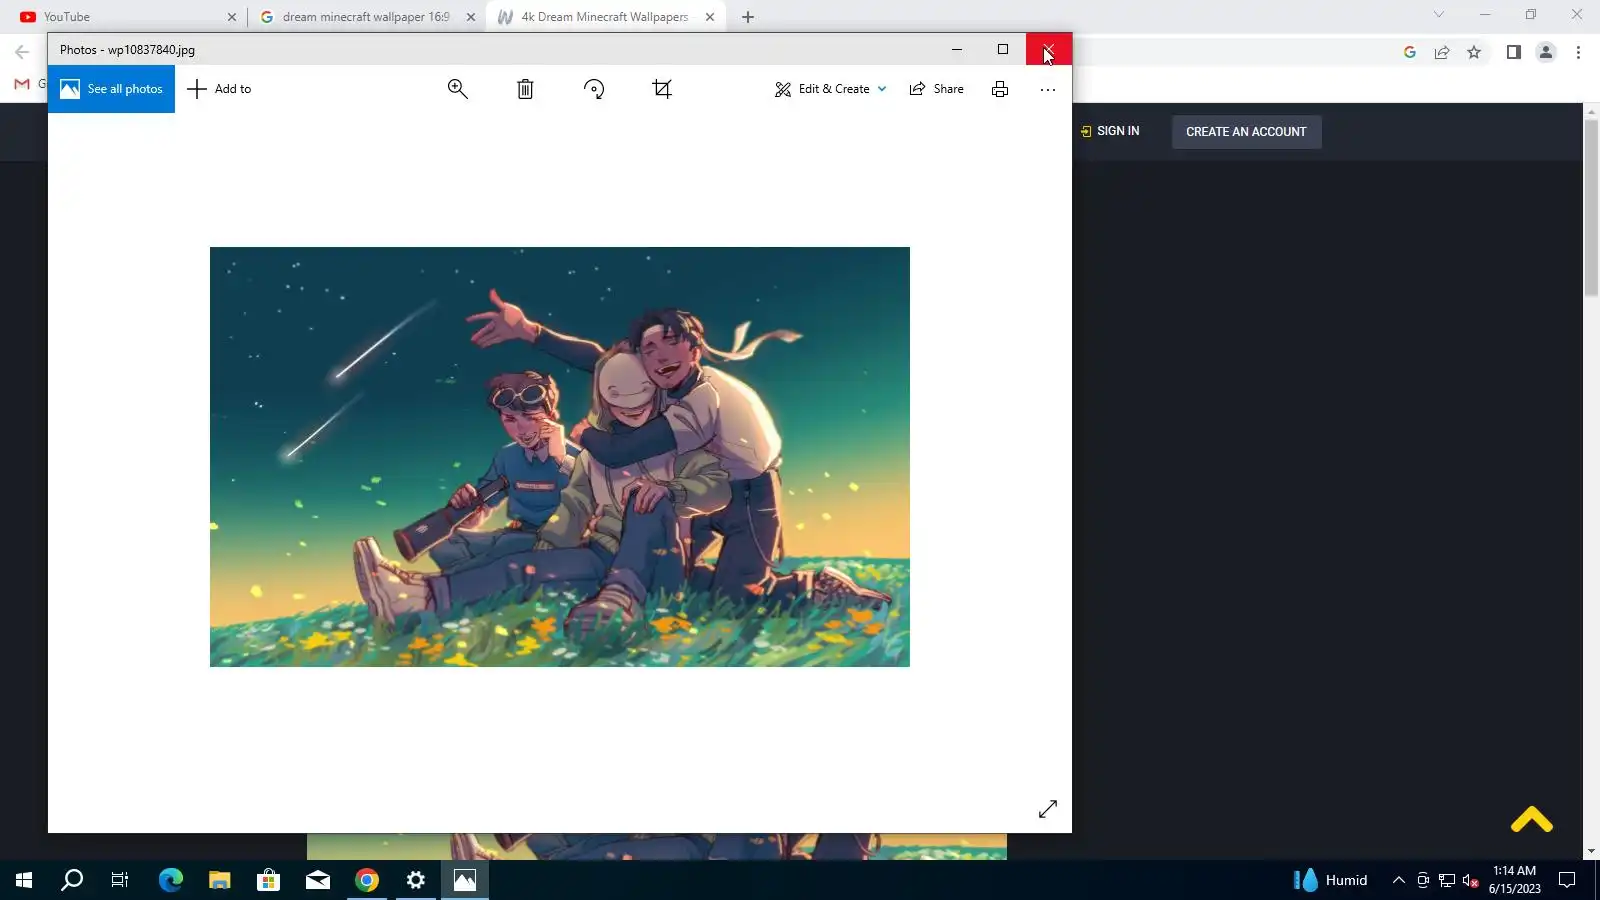Zoom in with the magnifier icon

pos(458,89)
